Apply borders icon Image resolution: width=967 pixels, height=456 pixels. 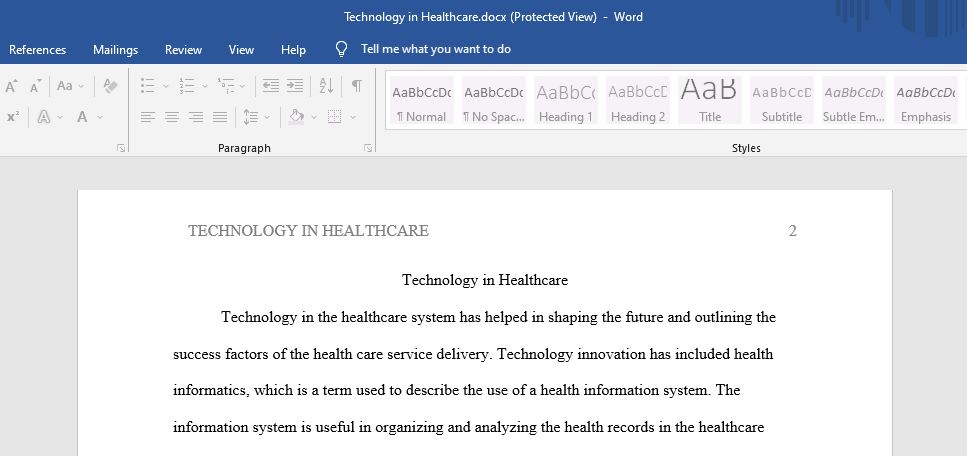334,117
